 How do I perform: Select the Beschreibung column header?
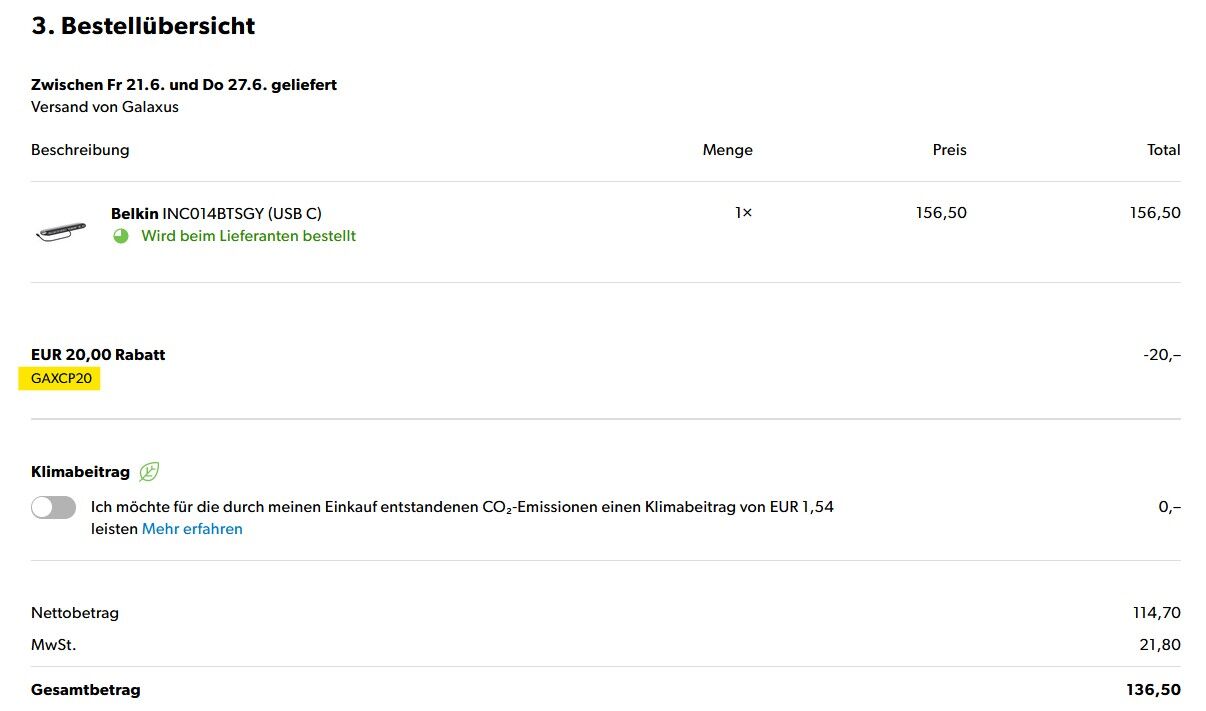[80, 150]
